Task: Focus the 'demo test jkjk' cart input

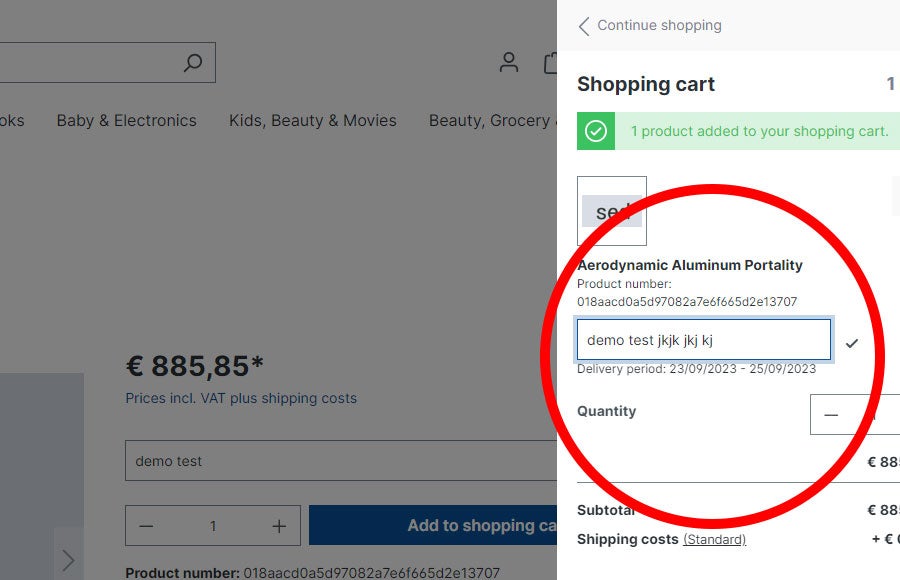Action: click(703, 340)
